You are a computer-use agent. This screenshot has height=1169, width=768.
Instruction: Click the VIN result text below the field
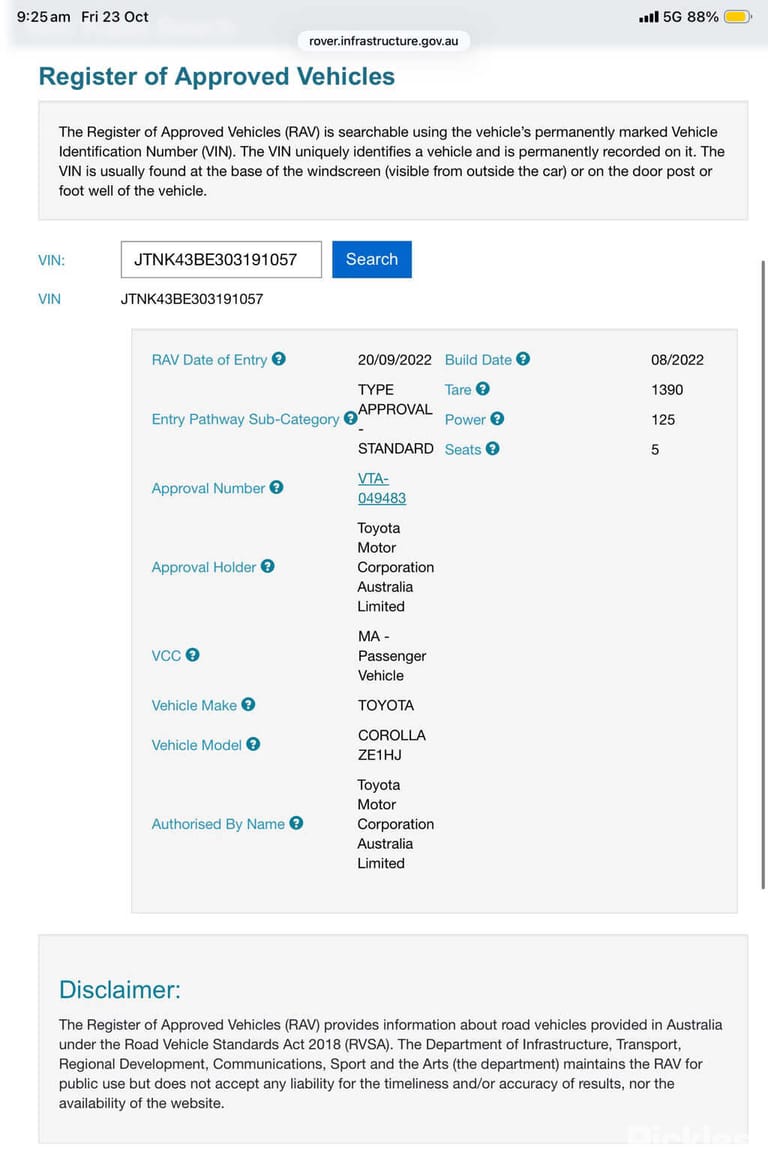(192, 299)
